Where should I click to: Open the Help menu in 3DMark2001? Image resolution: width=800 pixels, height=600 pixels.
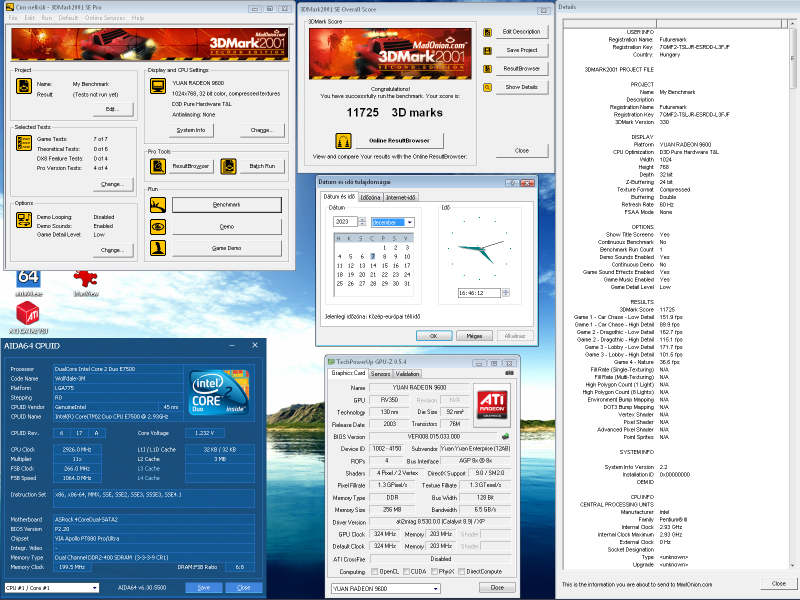click(x=138, y=18)
